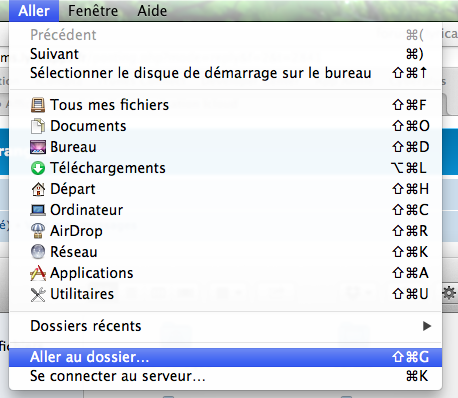The image size is (458, 398).
Task: Click the Ordinateur laptop icon
Action: [38, 210]
